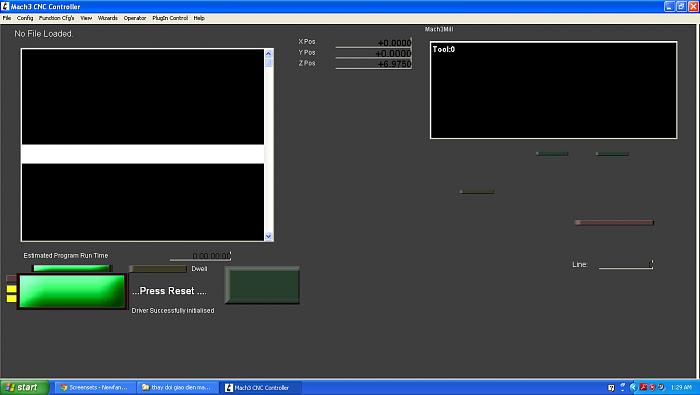Click the Press Reset message text
This screenshot has height=395, width=700.
(x=169, y=291)
